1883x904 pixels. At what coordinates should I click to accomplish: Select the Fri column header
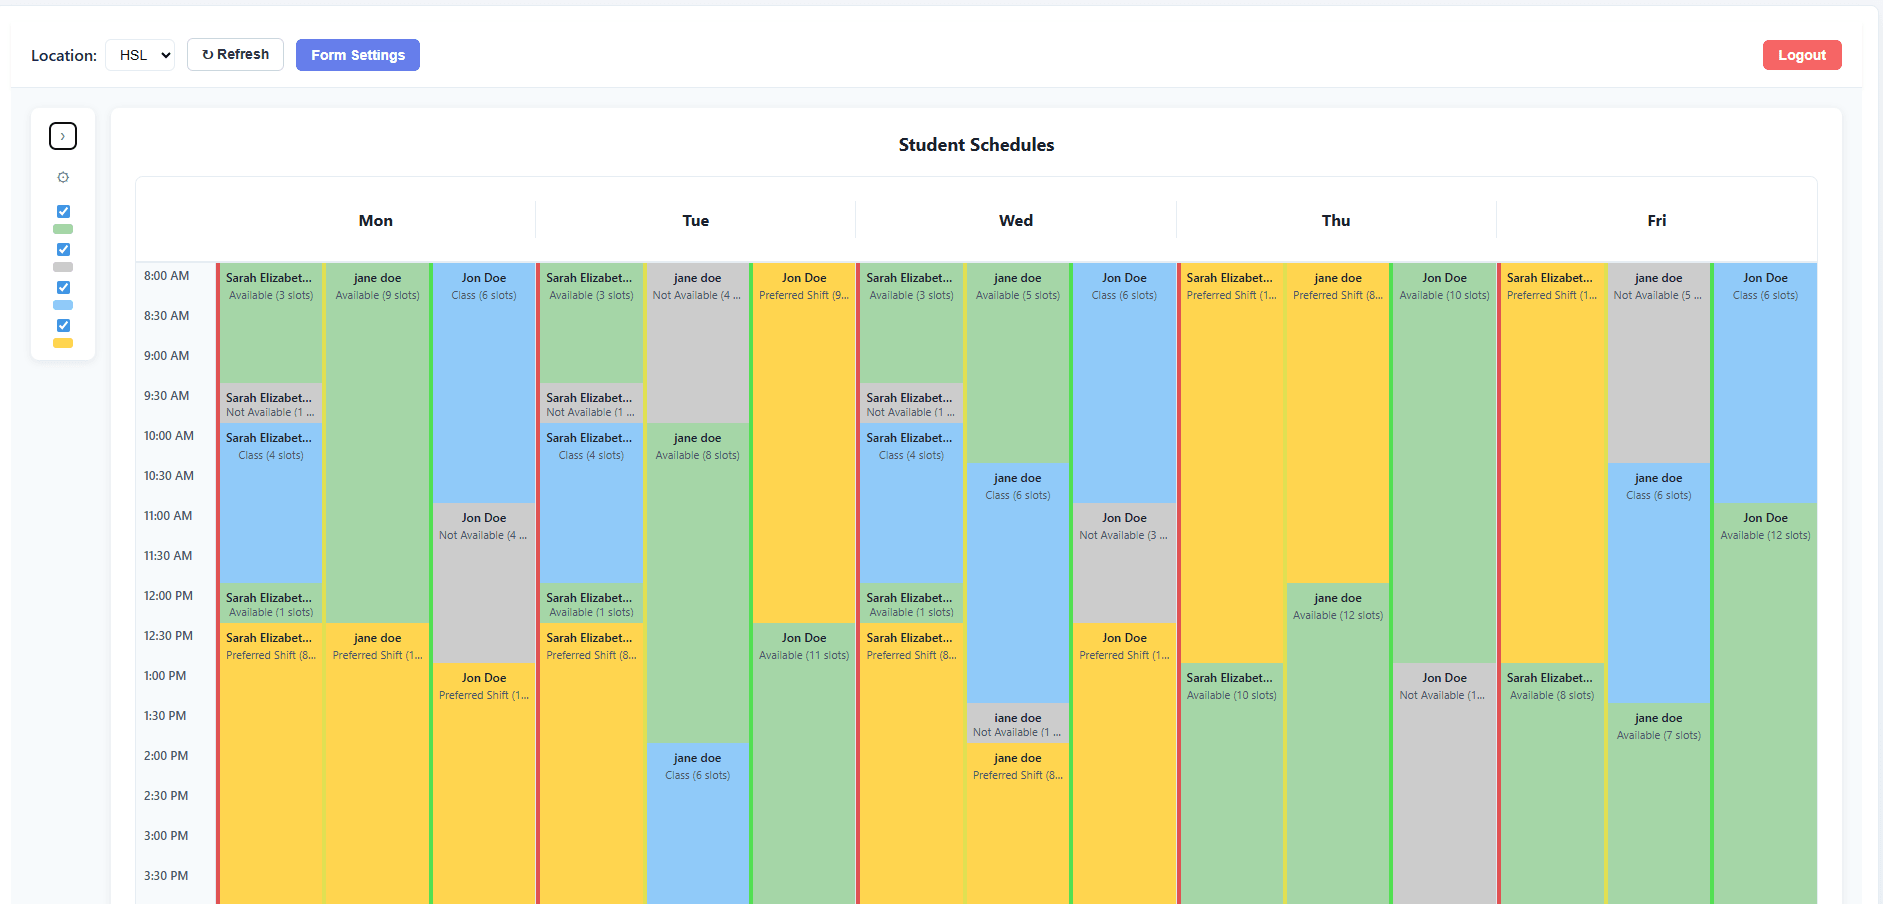[1657, 221]
